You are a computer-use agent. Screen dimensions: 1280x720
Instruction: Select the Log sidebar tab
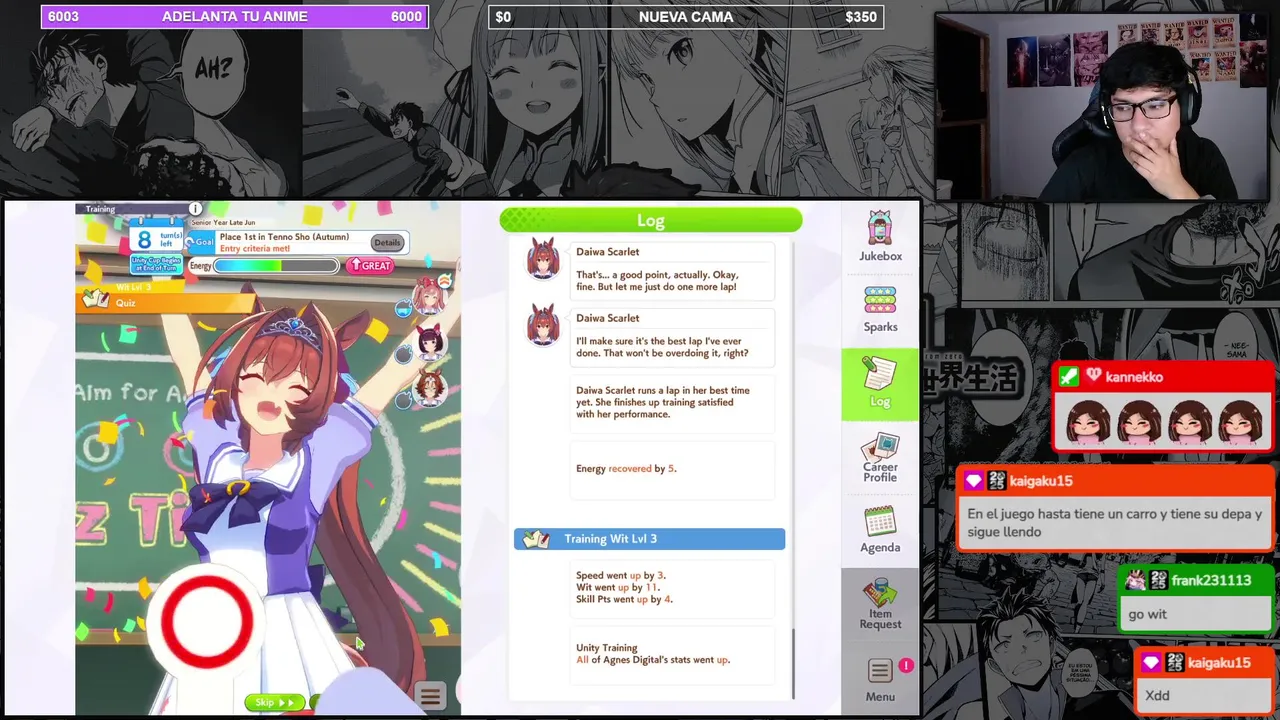[x=880, y=384]
